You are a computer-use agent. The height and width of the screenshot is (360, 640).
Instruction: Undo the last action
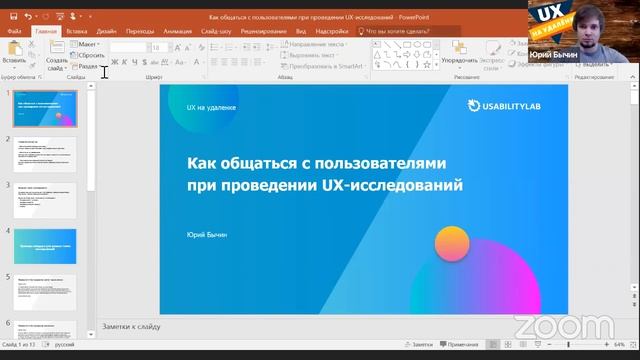click(28, 16)
